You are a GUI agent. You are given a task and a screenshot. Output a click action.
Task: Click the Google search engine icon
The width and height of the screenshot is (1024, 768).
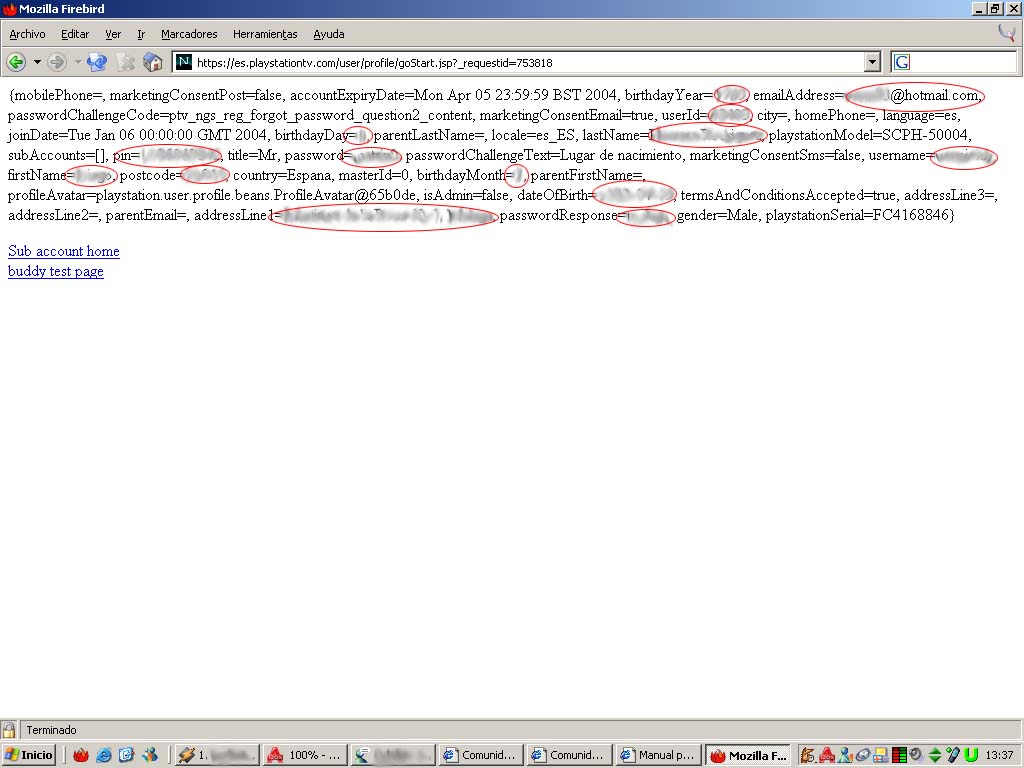(x=902, y=62)
